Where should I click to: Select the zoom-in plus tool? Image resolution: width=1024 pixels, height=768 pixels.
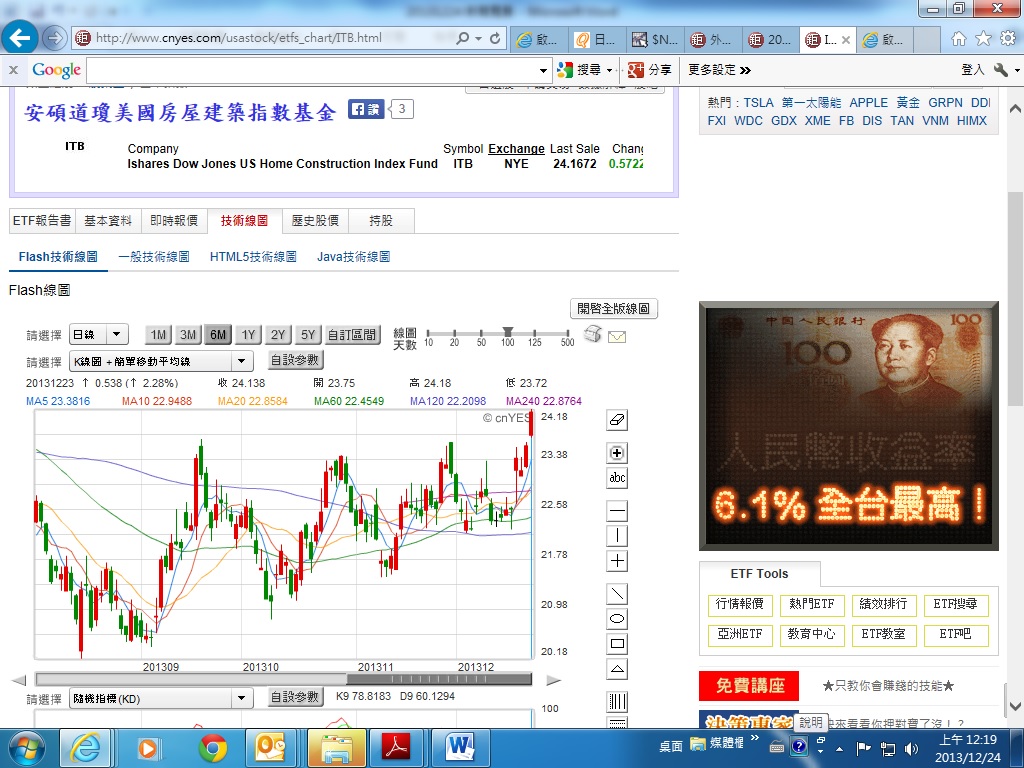617,453
